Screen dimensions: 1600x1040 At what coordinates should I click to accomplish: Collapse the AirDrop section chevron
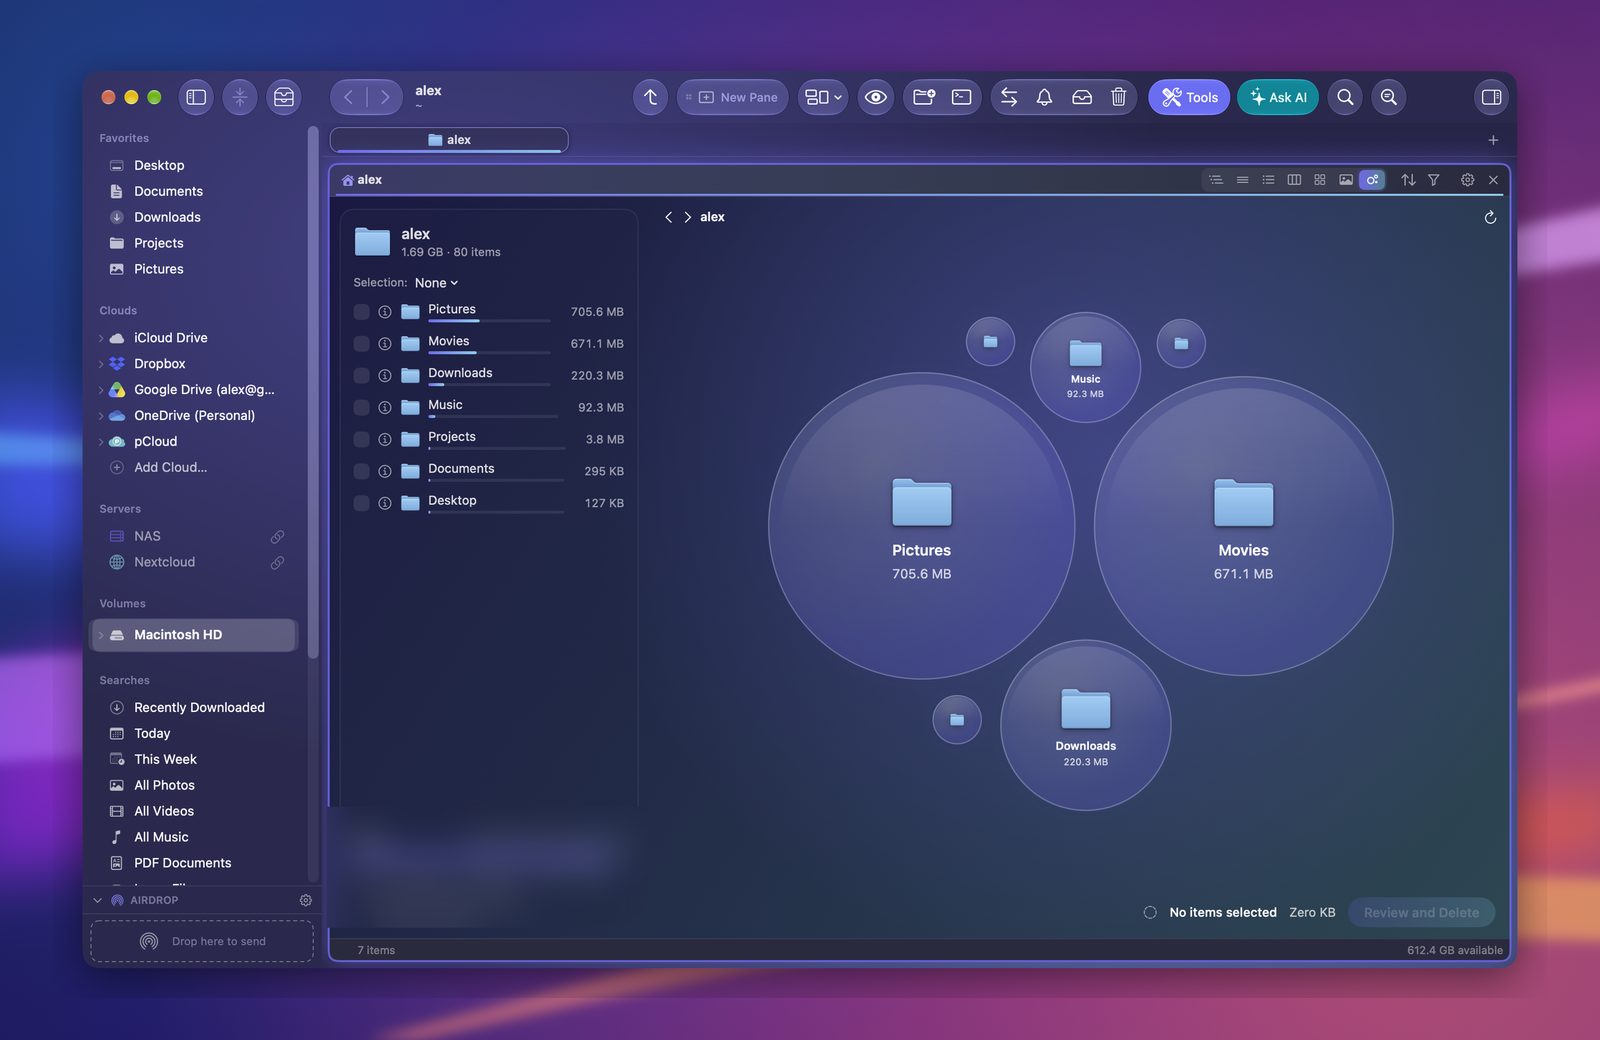(98, 900)
